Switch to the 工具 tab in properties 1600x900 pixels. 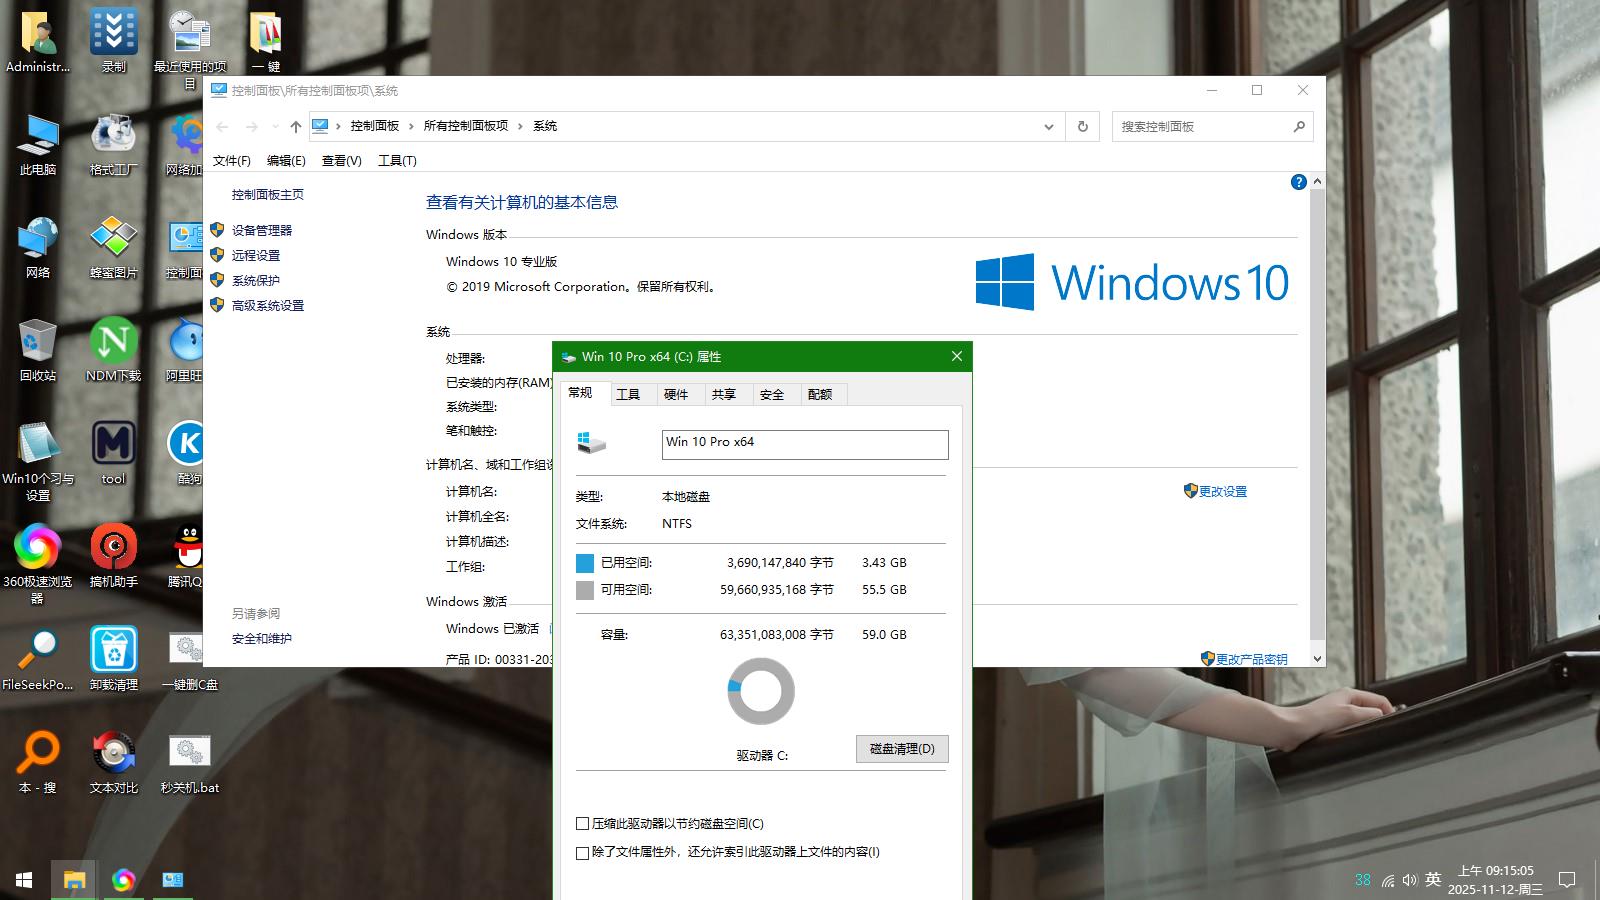(628, 394)
